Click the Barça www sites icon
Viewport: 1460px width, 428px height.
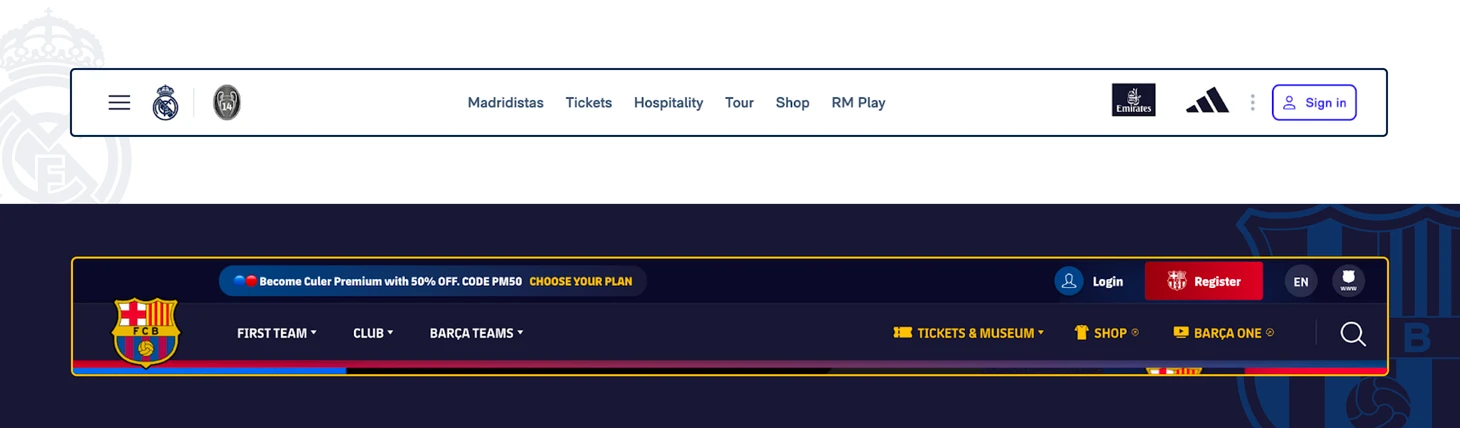[1348, 281]
